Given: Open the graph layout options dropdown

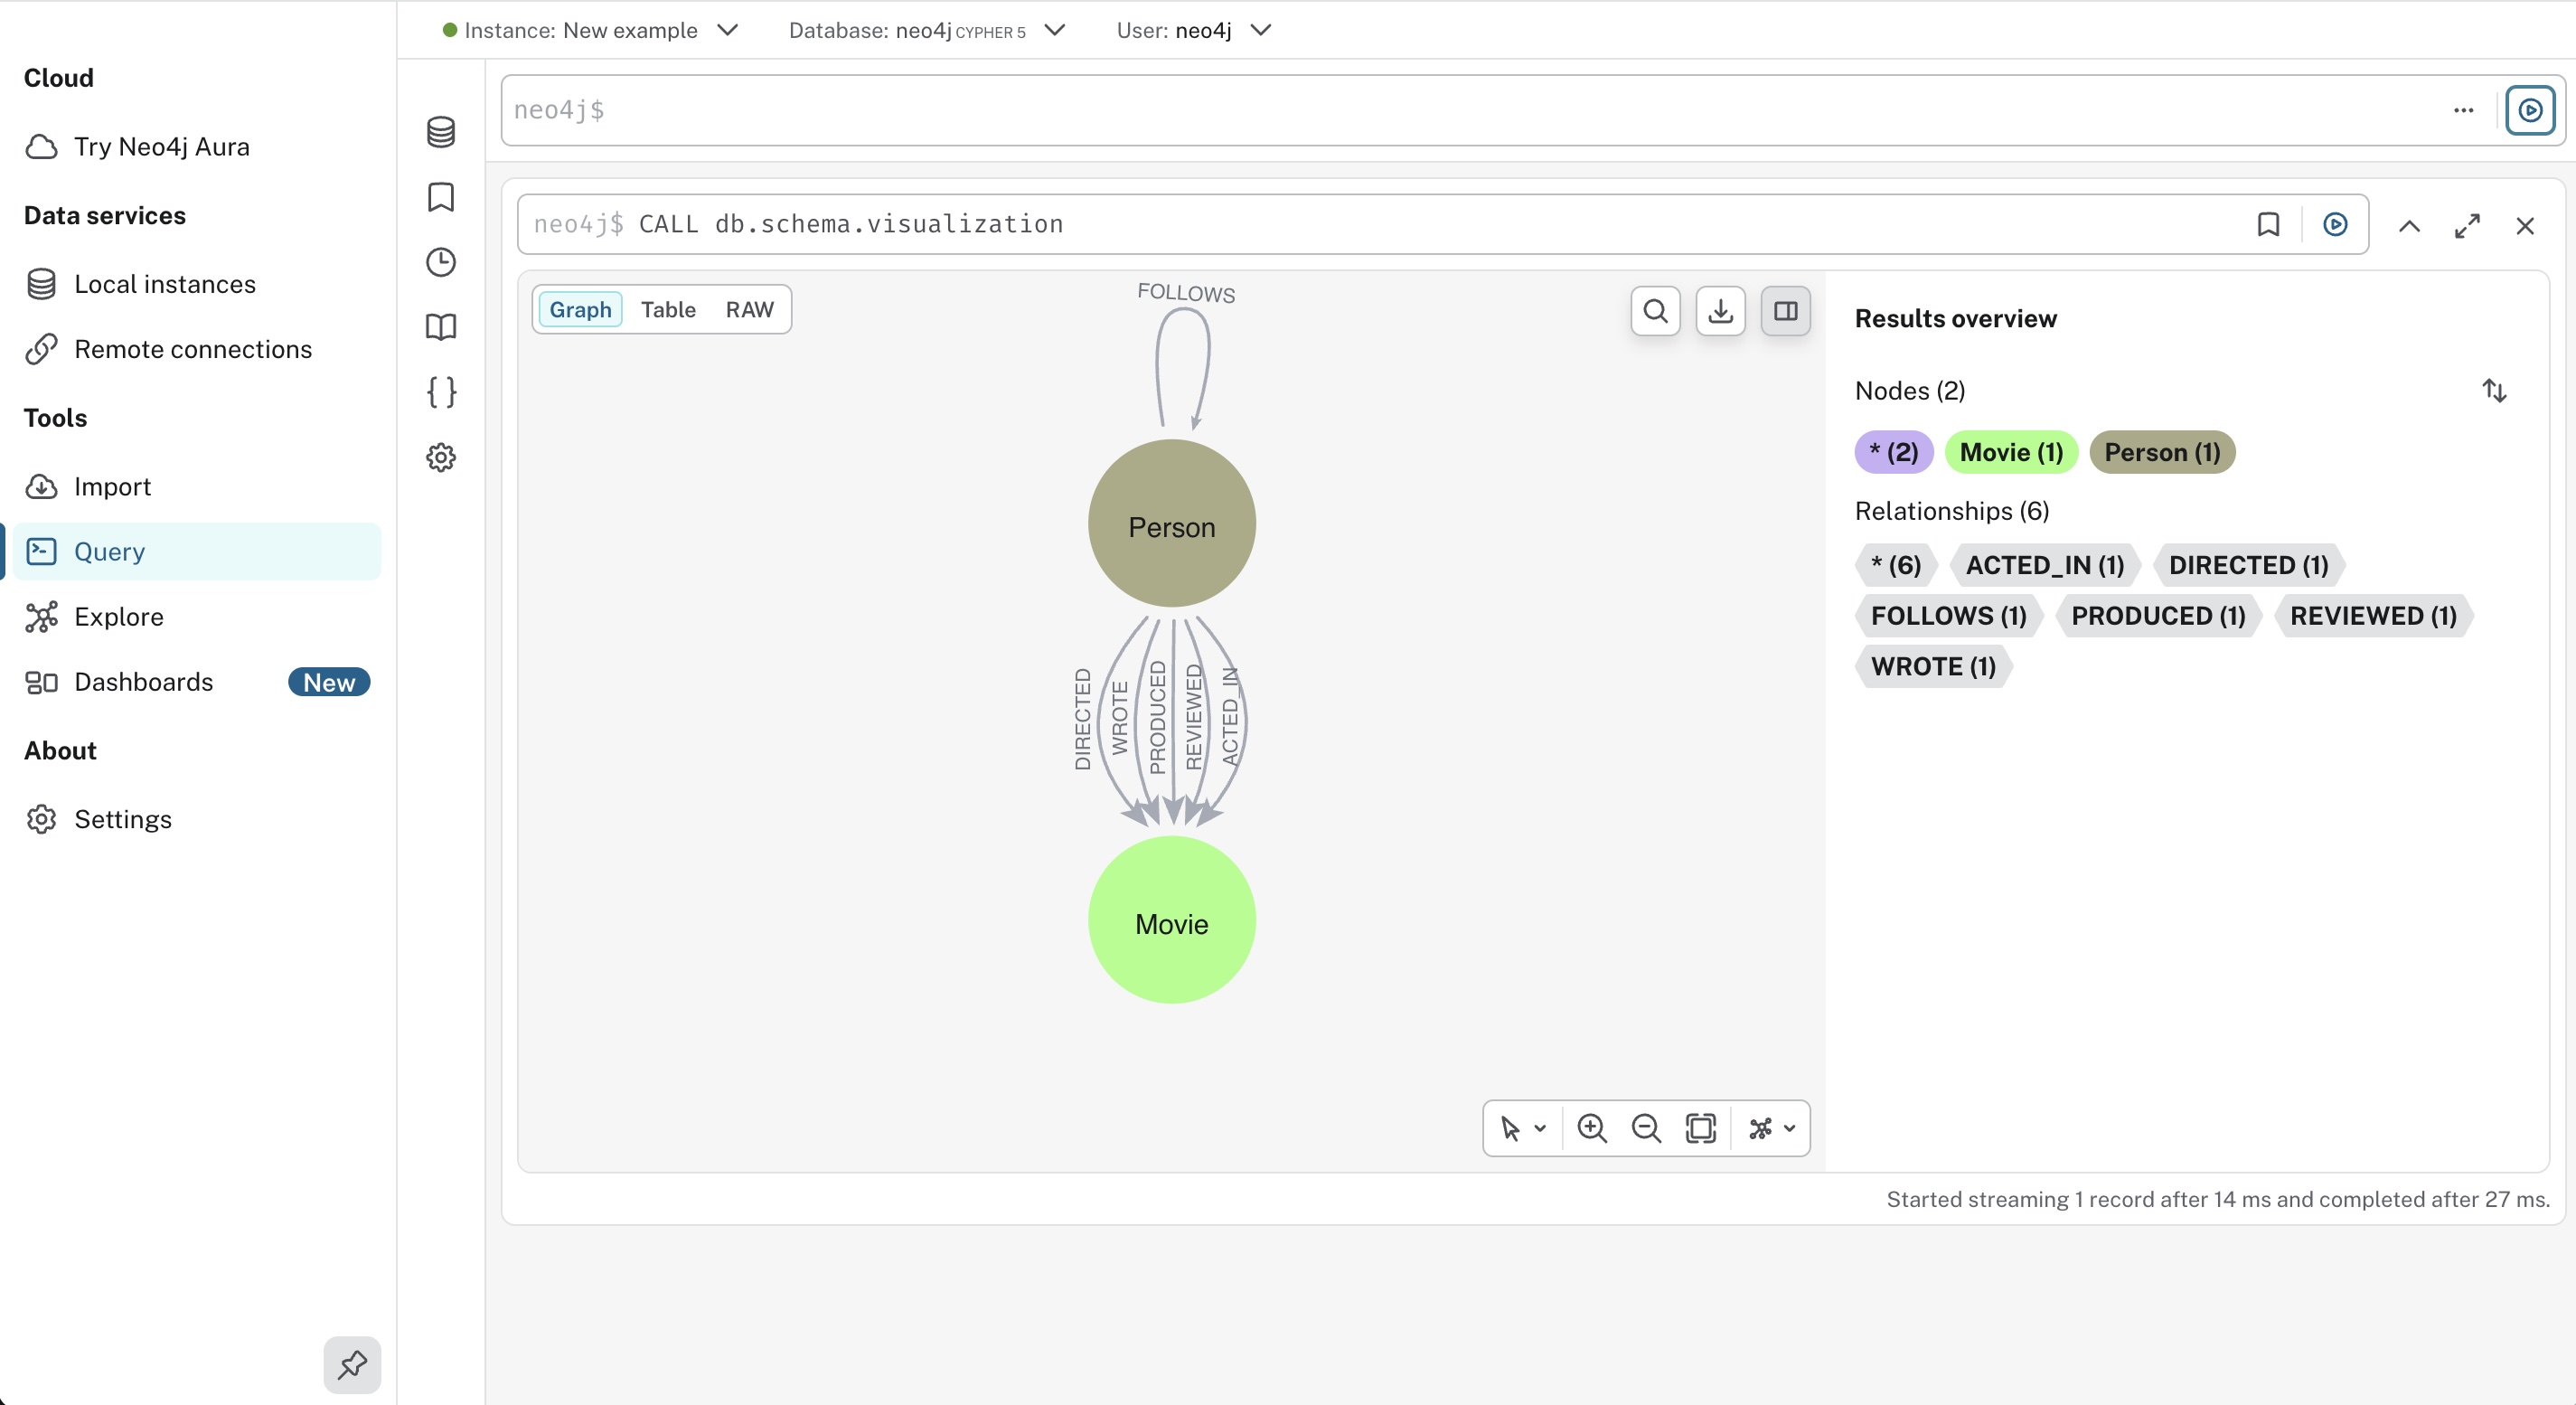Looking at the screenshot, I should [x=1771, y=1128].
